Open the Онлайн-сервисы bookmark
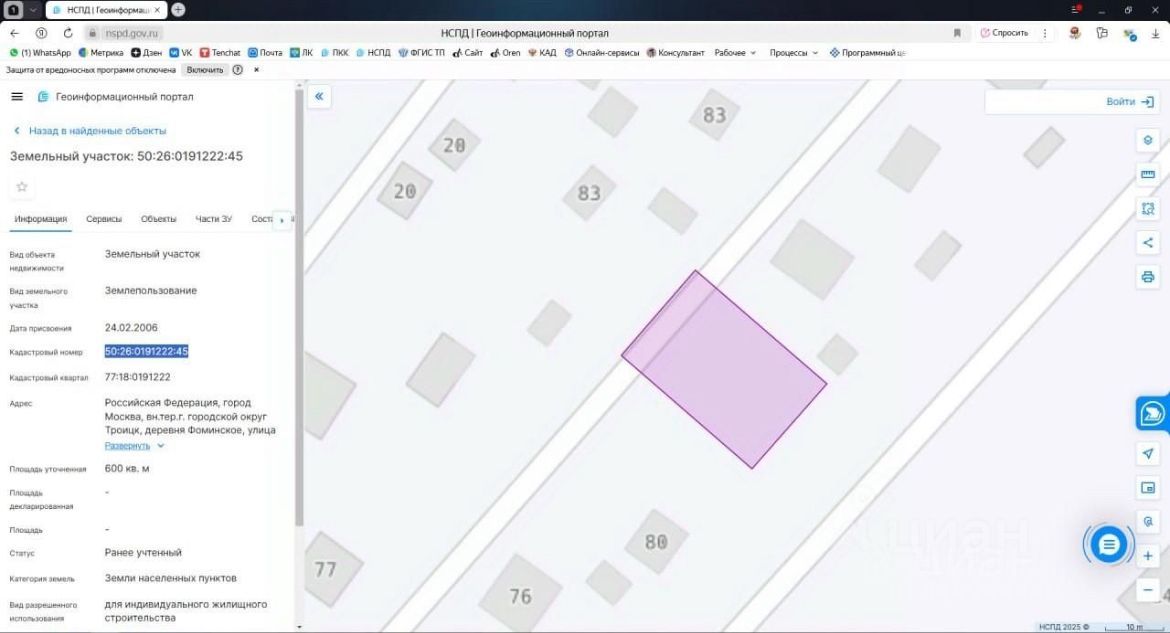 (x=601, y=53)
